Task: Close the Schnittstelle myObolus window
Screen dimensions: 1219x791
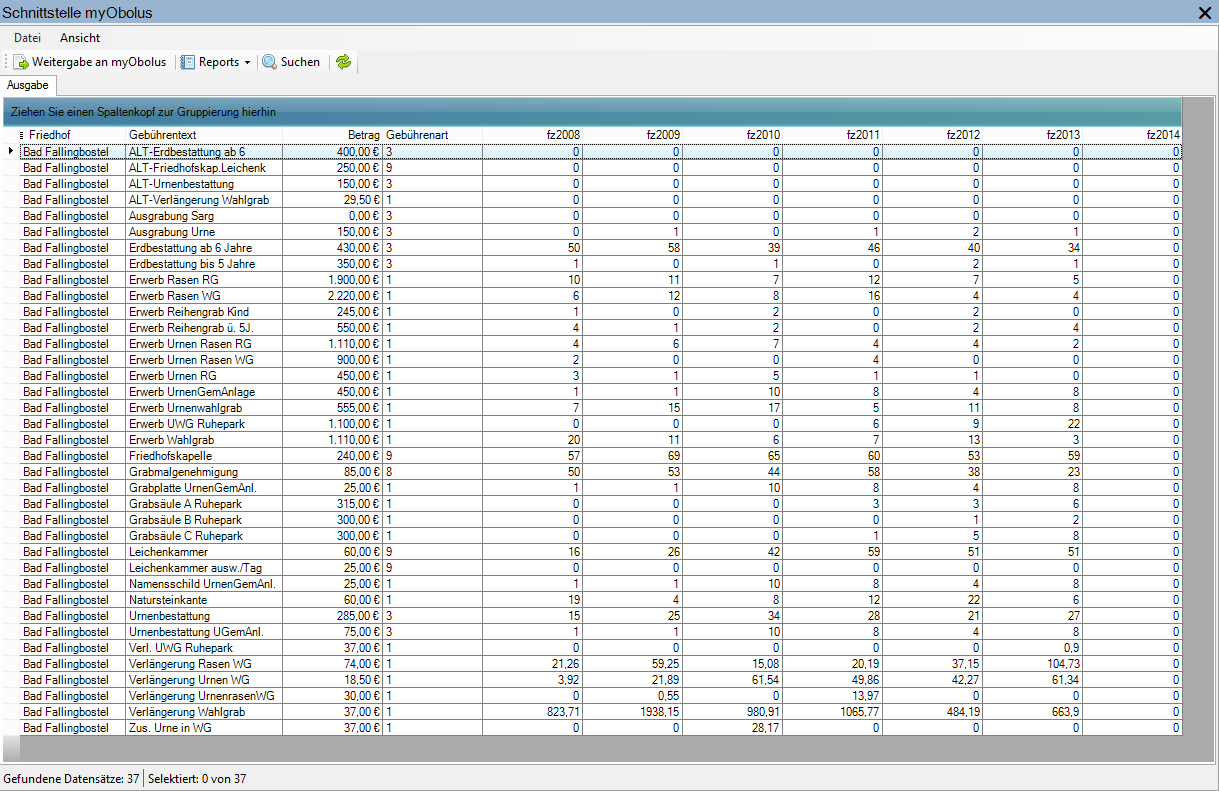Action: pos(1205,12)
